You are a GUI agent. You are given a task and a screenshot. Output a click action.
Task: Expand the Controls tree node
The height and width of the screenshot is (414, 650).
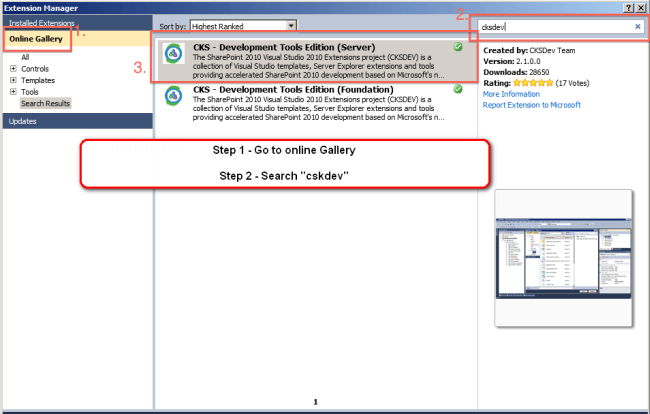click(x=13, y=68)
